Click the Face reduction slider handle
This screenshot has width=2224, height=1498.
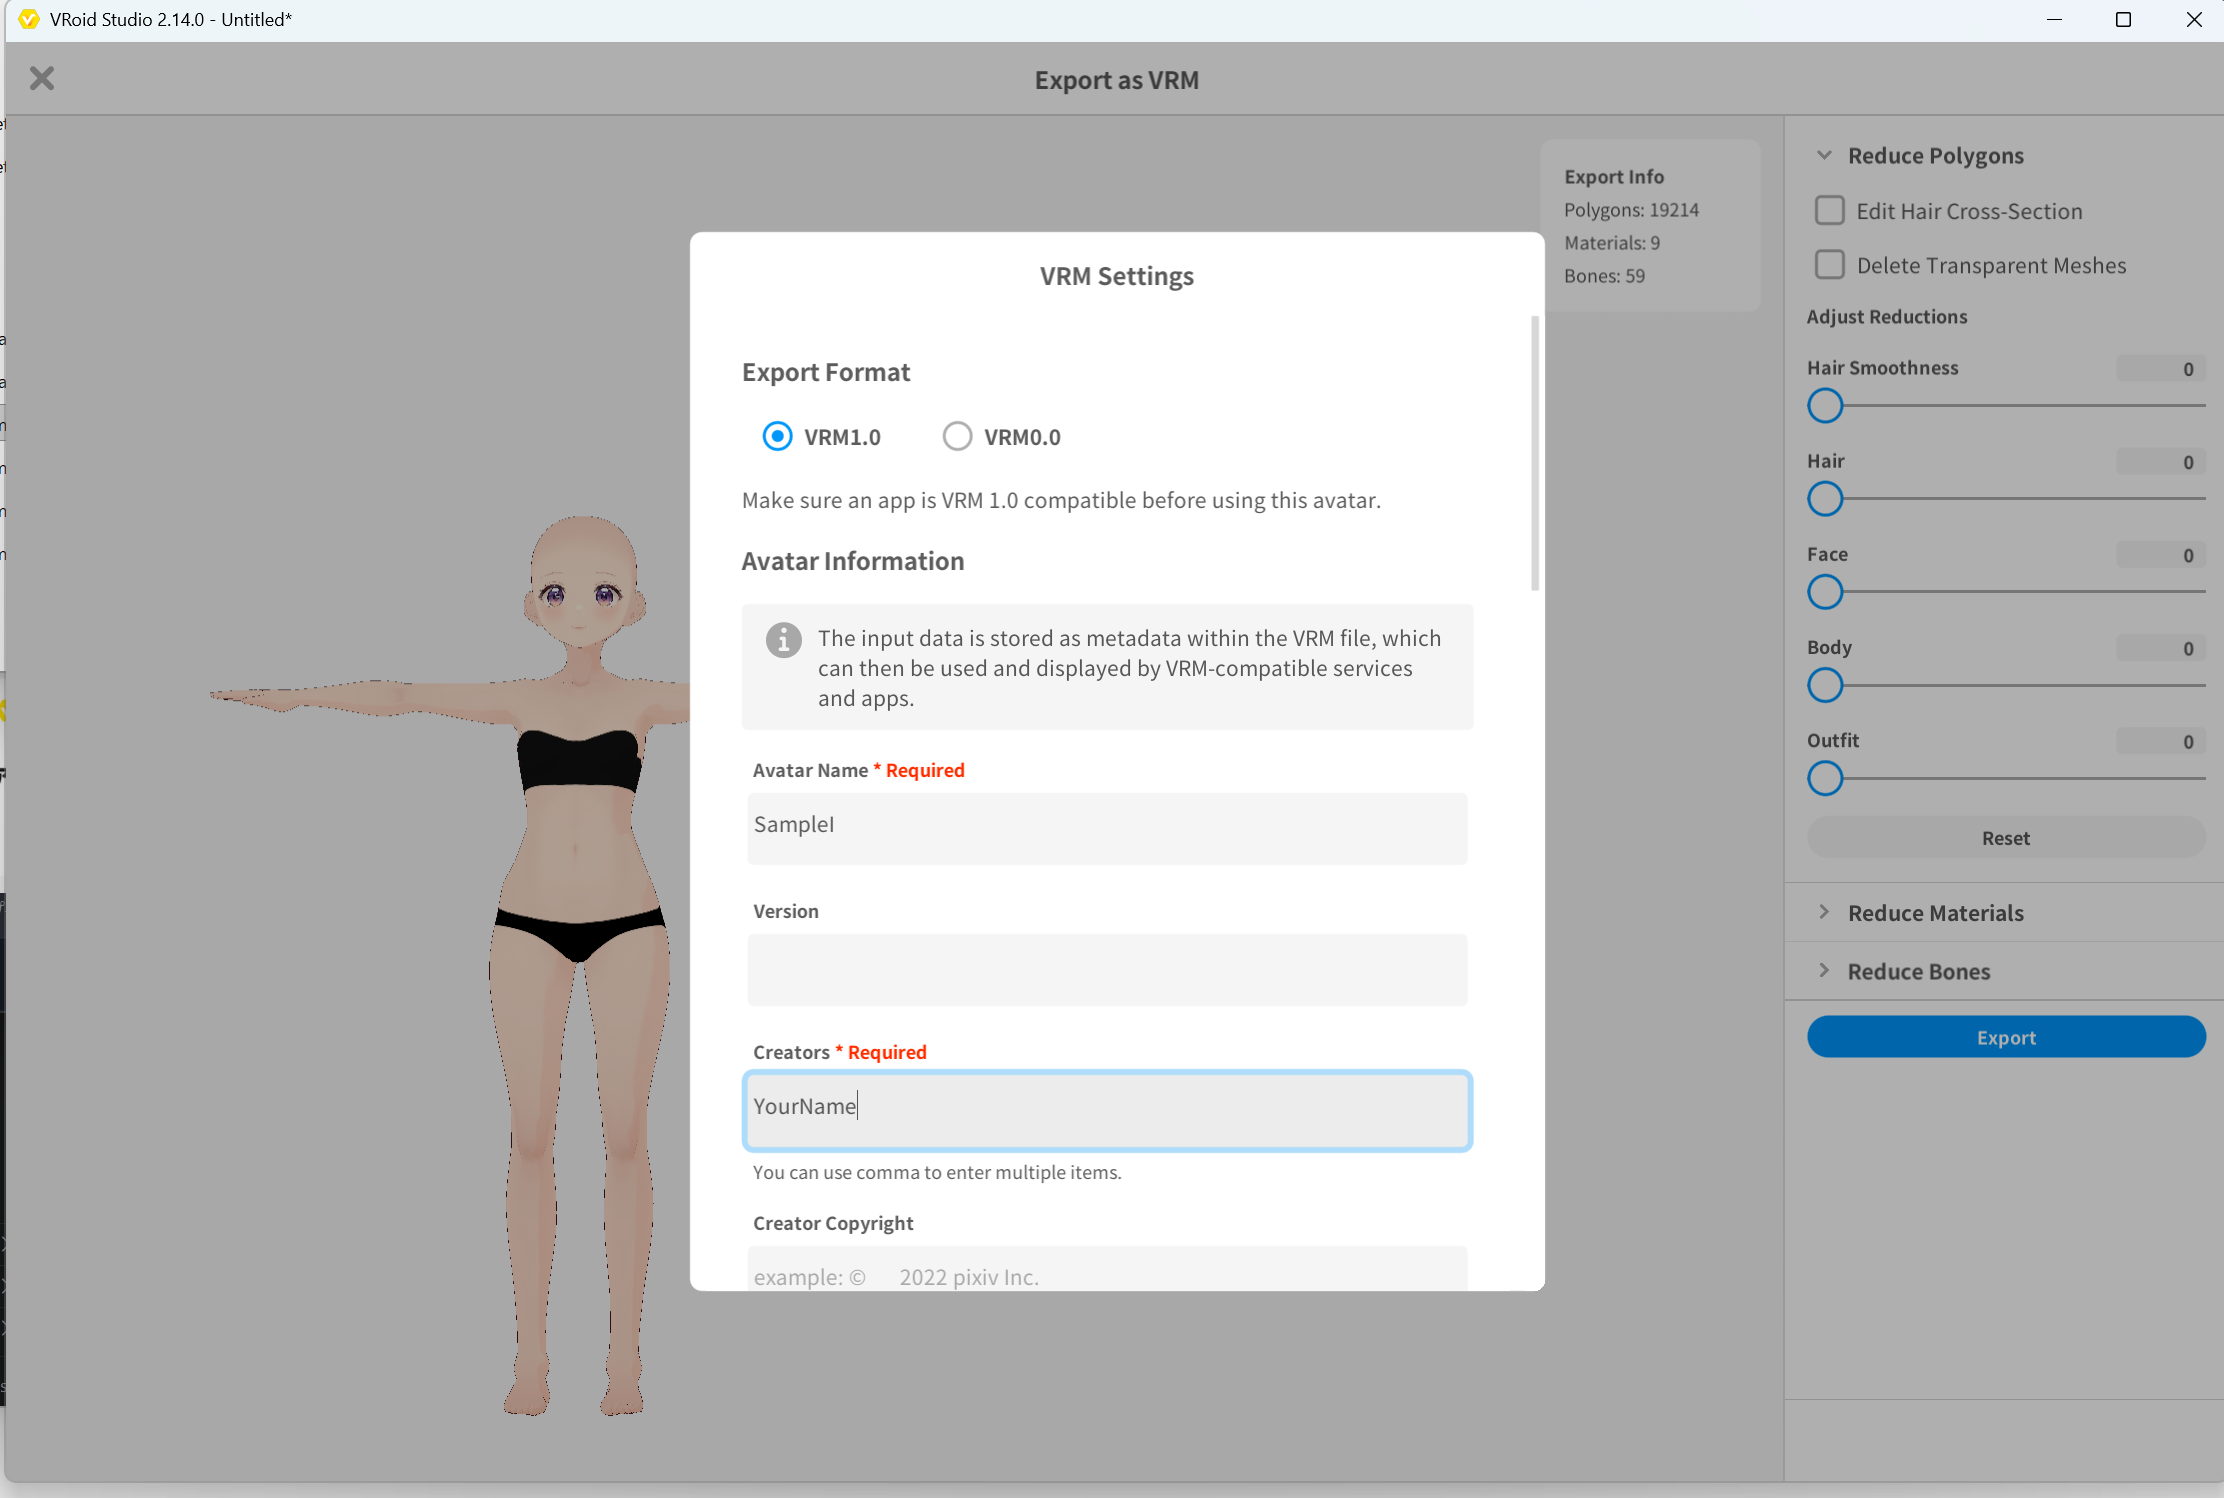coord(1825,592)
